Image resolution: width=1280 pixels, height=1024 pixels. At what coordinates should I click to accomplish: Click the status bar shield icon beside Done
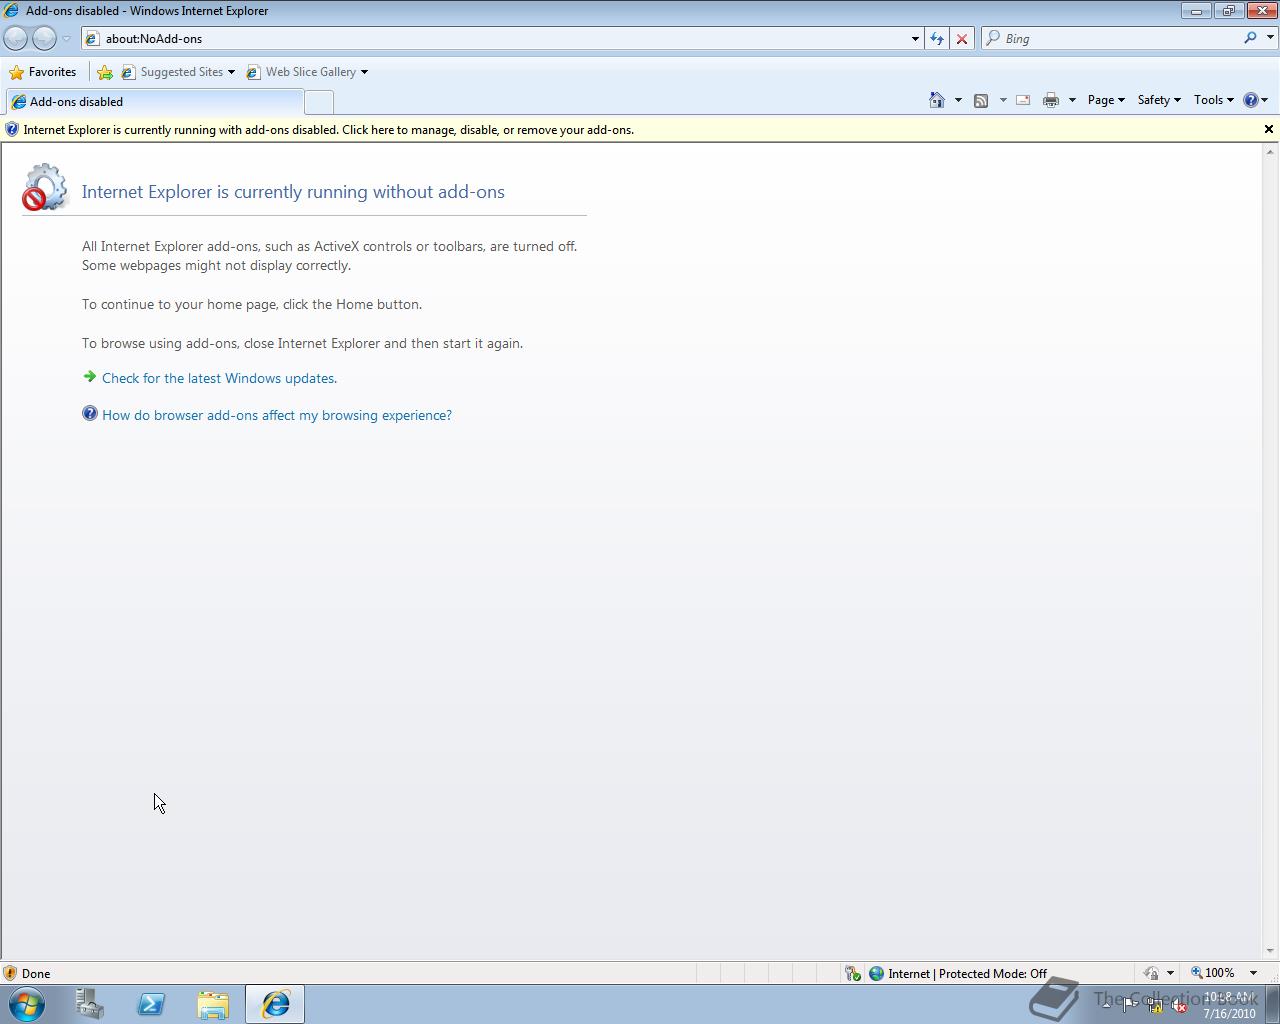pos(10,973)
